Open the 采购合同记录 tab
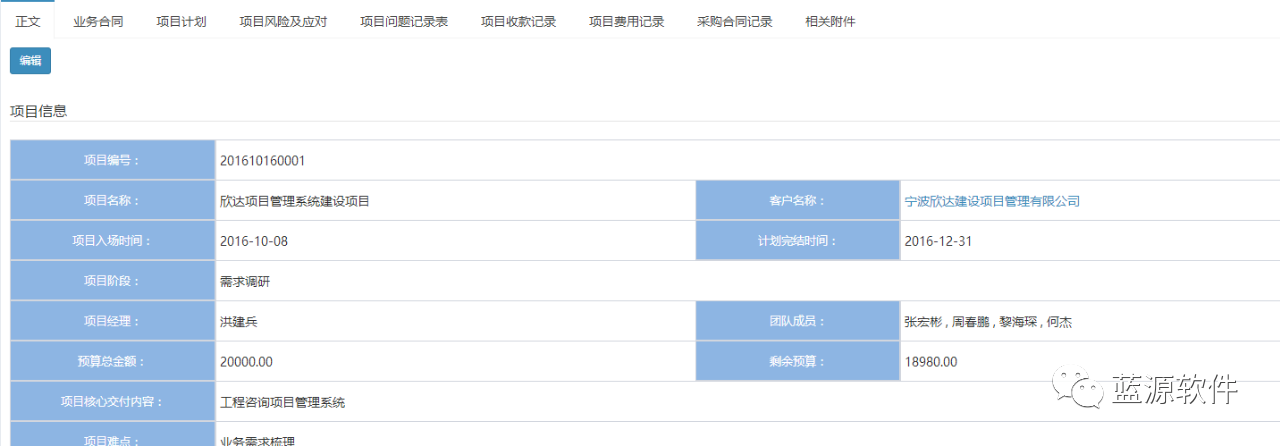Screen dimensions: 1280x446 pyautogui.click(x=734, y=21)
